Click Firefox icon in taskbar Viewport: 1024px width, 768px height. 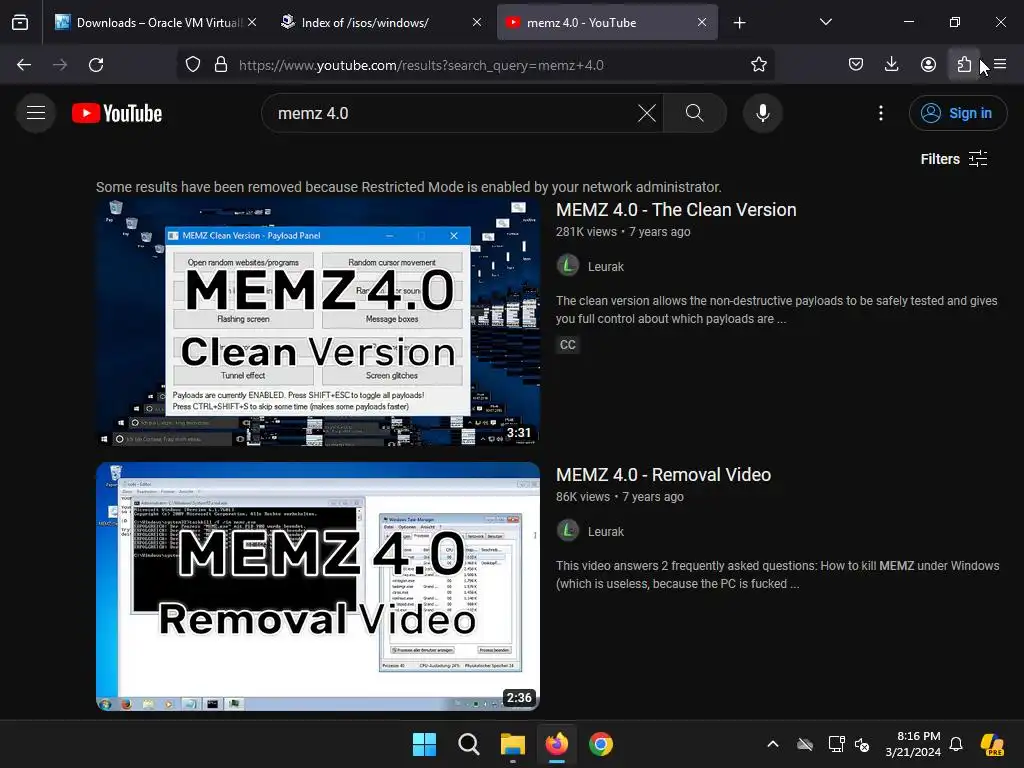click(x=556, y=744)
